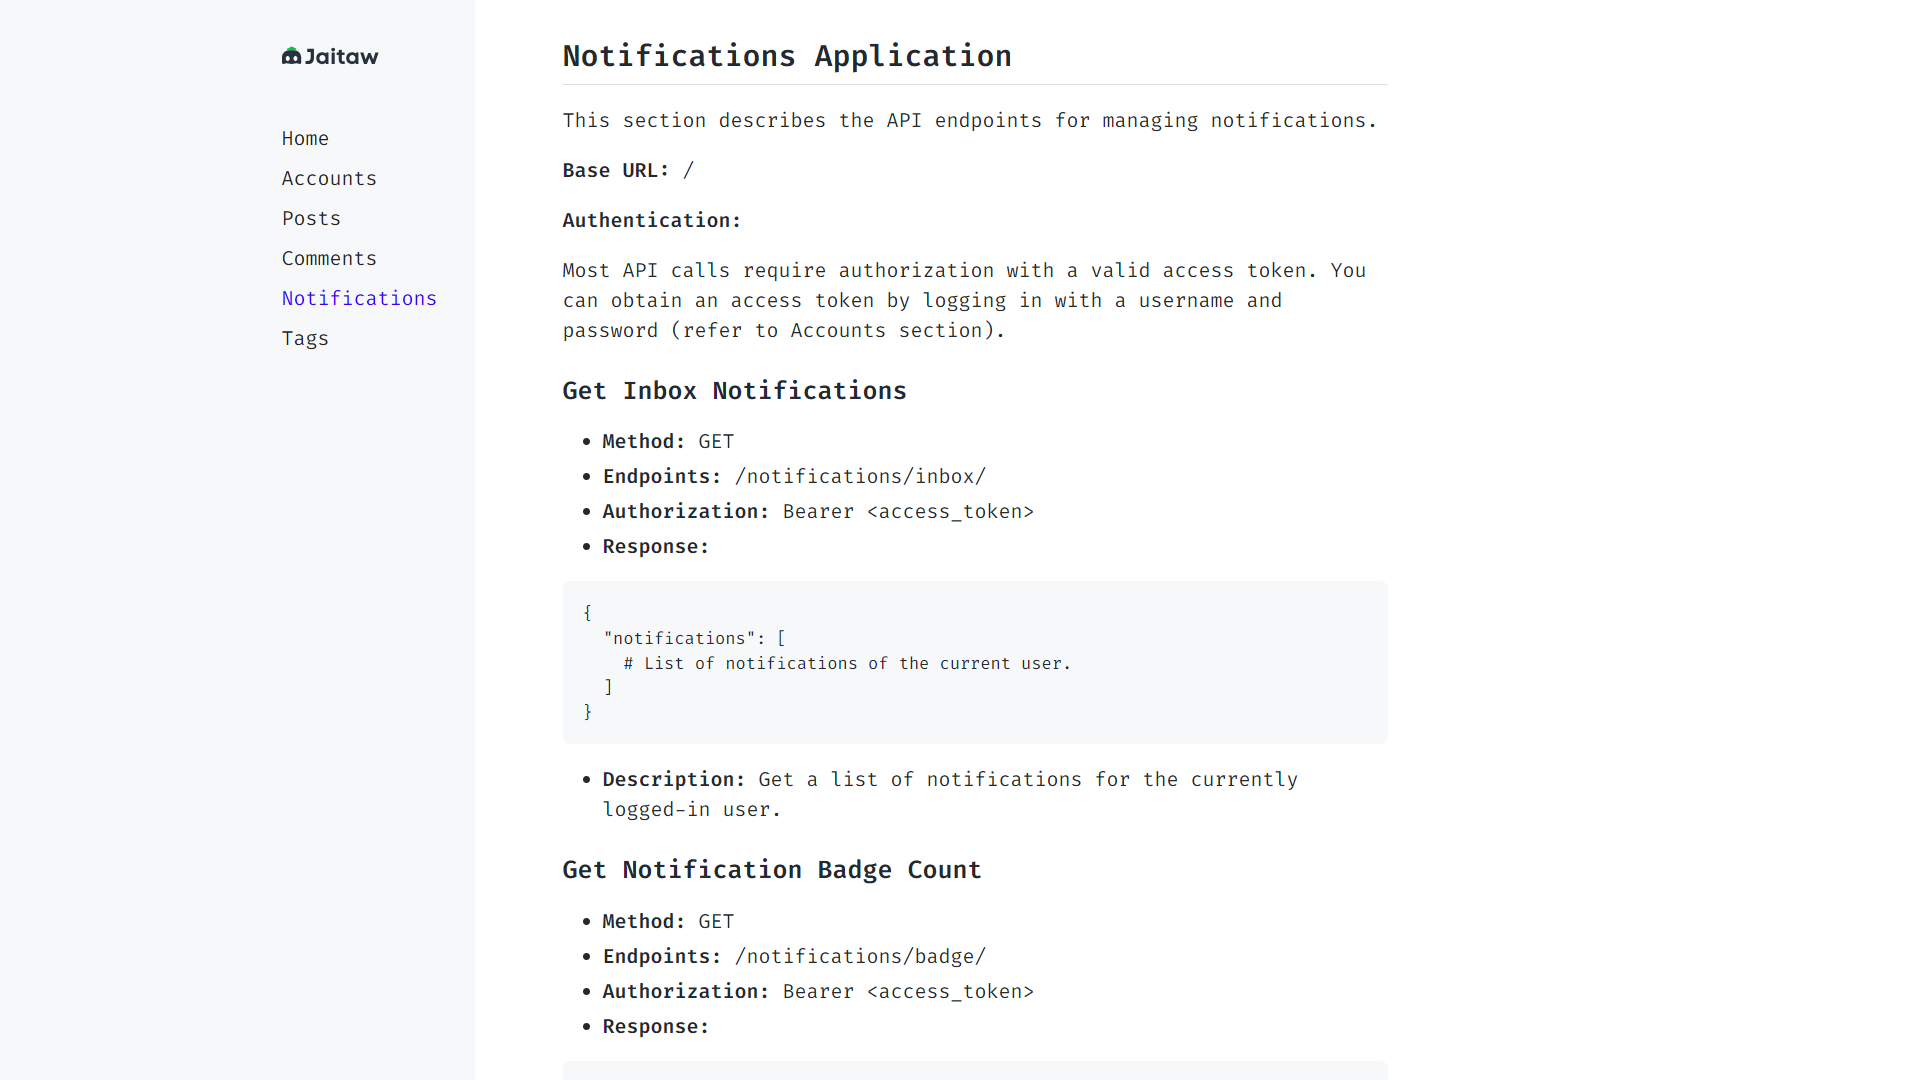Navigate to Comments in the sidebar
Screen dimensions: 1920x1080
[329, 258]
